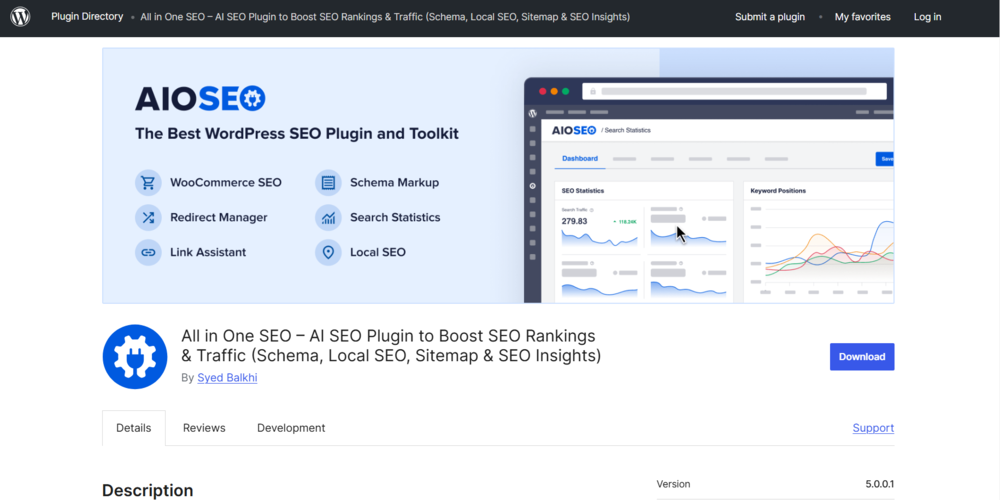Click the Local SEO map pin icon
The height and width of the screenshot is (500, 1000).
328,253
